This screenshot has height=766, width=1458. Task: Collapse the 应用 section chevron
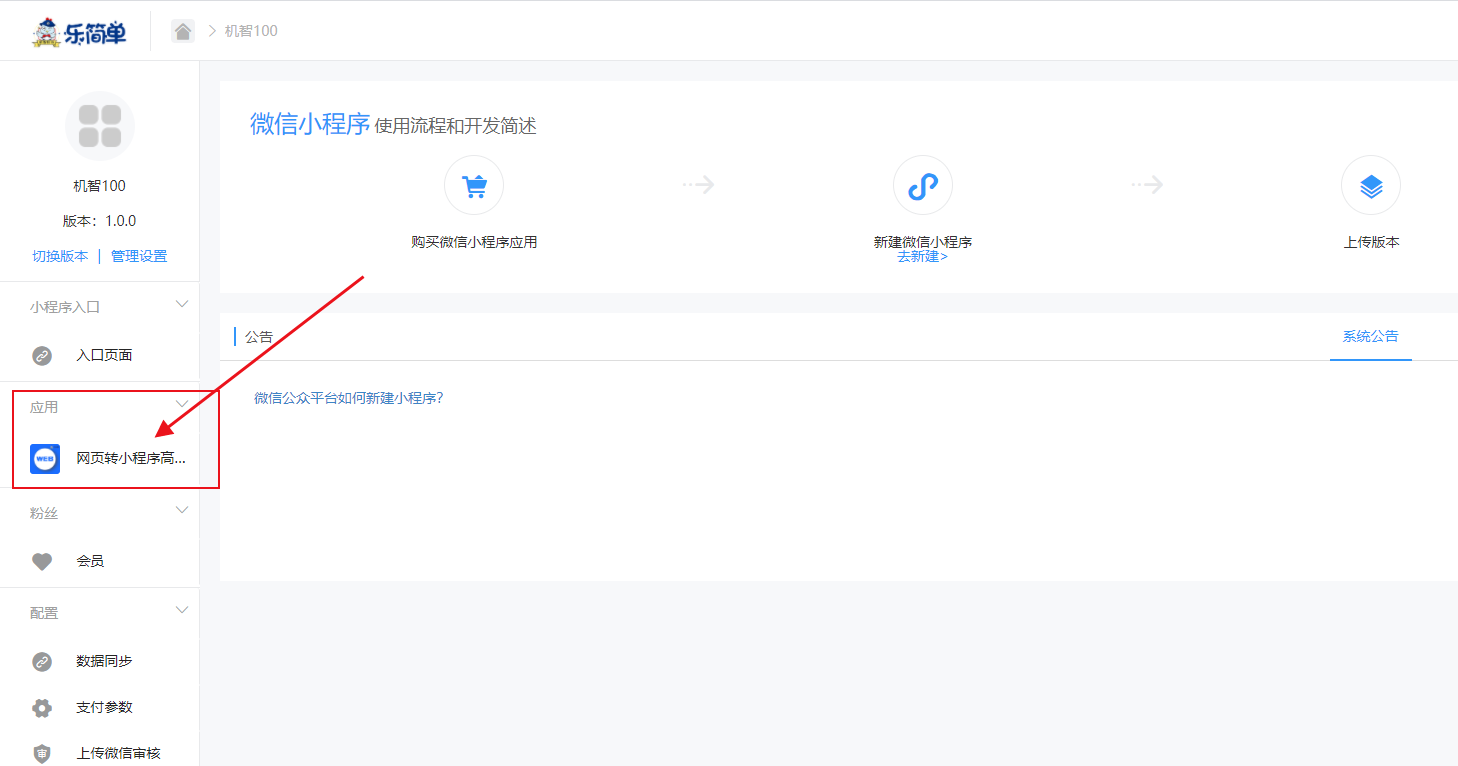[x=182, y=404]
